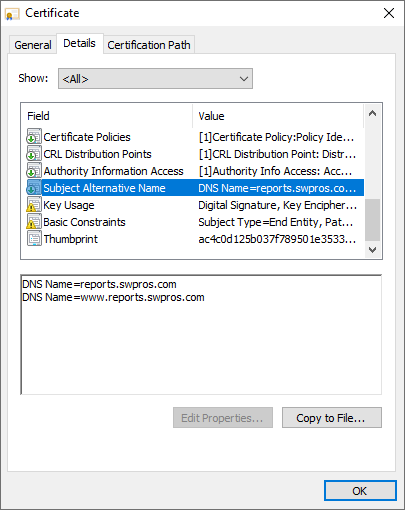The image size is (405, 510).
Task: Click the Subject Alternative Name icon
Action: [x=34, y=188]
